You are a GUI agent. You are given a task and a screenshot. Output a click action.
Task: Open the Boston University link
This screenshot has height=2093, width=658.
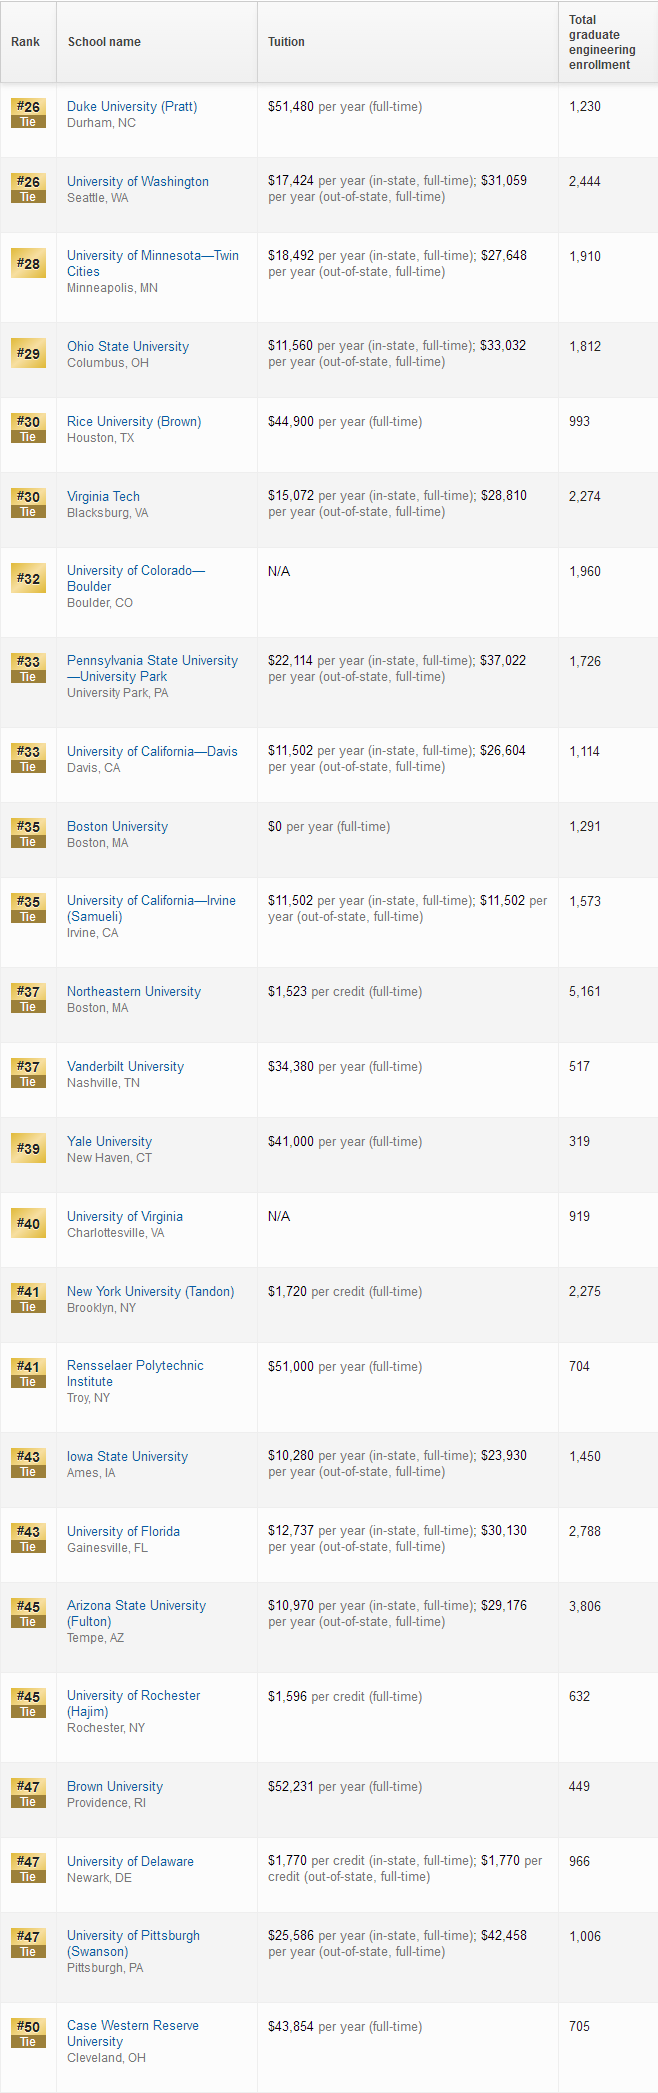pos(117,827)
